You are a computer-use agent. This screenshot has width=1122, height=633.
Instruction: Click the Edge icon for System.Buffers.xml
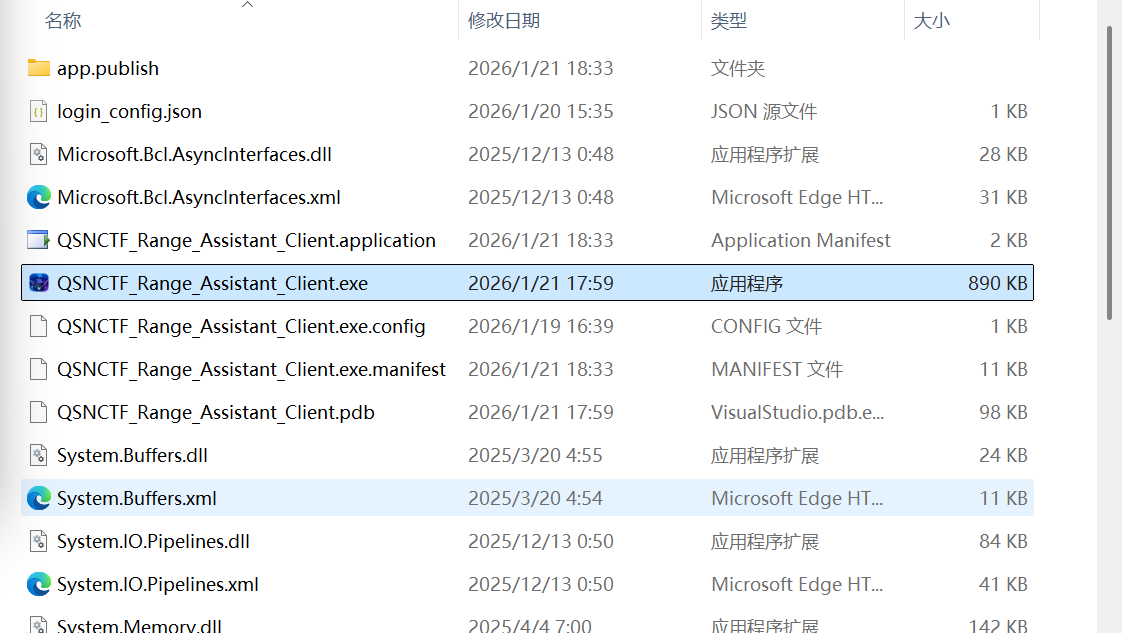(39, 498)
